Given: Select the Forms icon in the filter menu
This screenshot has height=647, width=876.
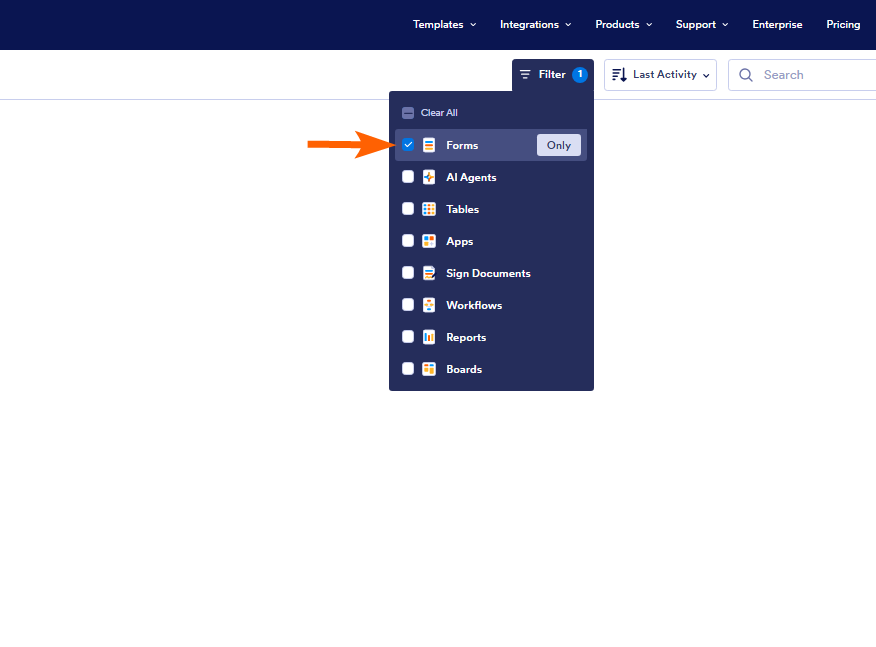Looking at the screenshot, I should 429,144.
